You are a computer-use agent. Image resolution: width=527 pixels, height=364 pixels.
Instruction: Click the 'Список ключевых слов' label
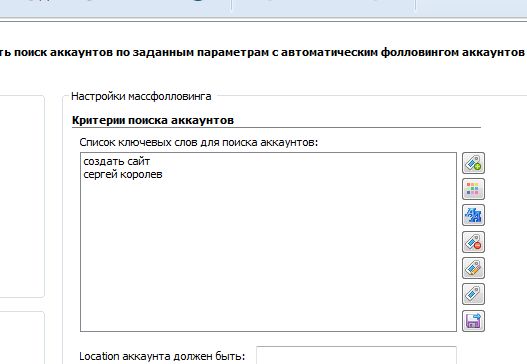pos(199,143)
